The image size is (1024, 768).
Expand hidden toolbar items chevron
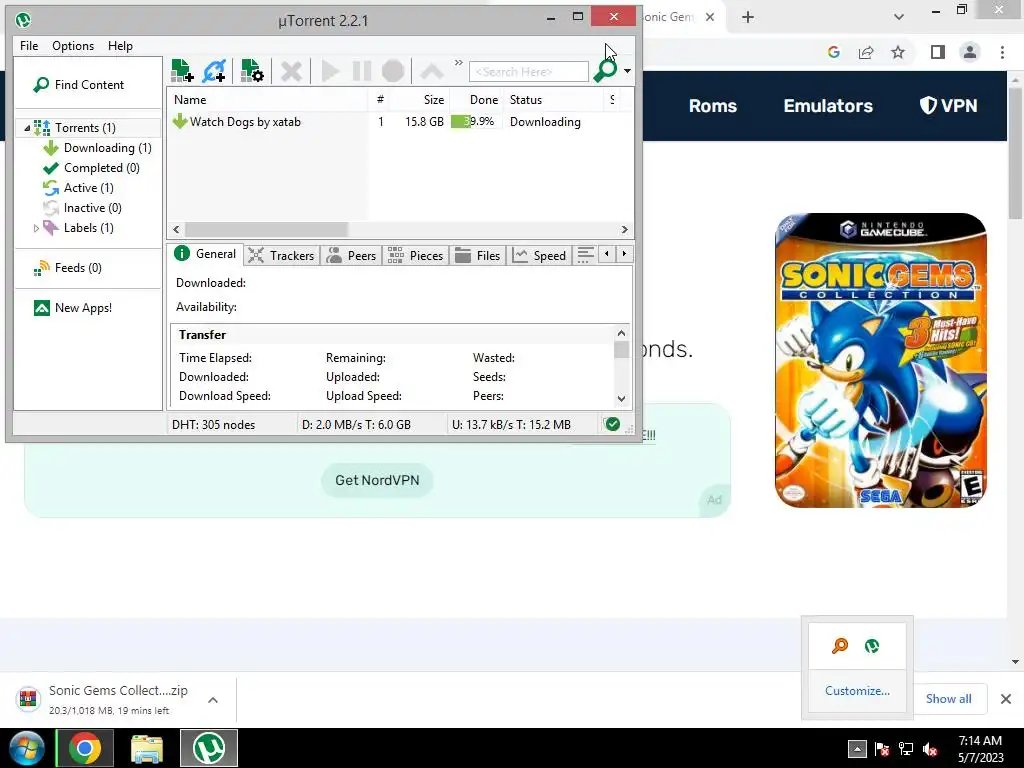[458, 63]
